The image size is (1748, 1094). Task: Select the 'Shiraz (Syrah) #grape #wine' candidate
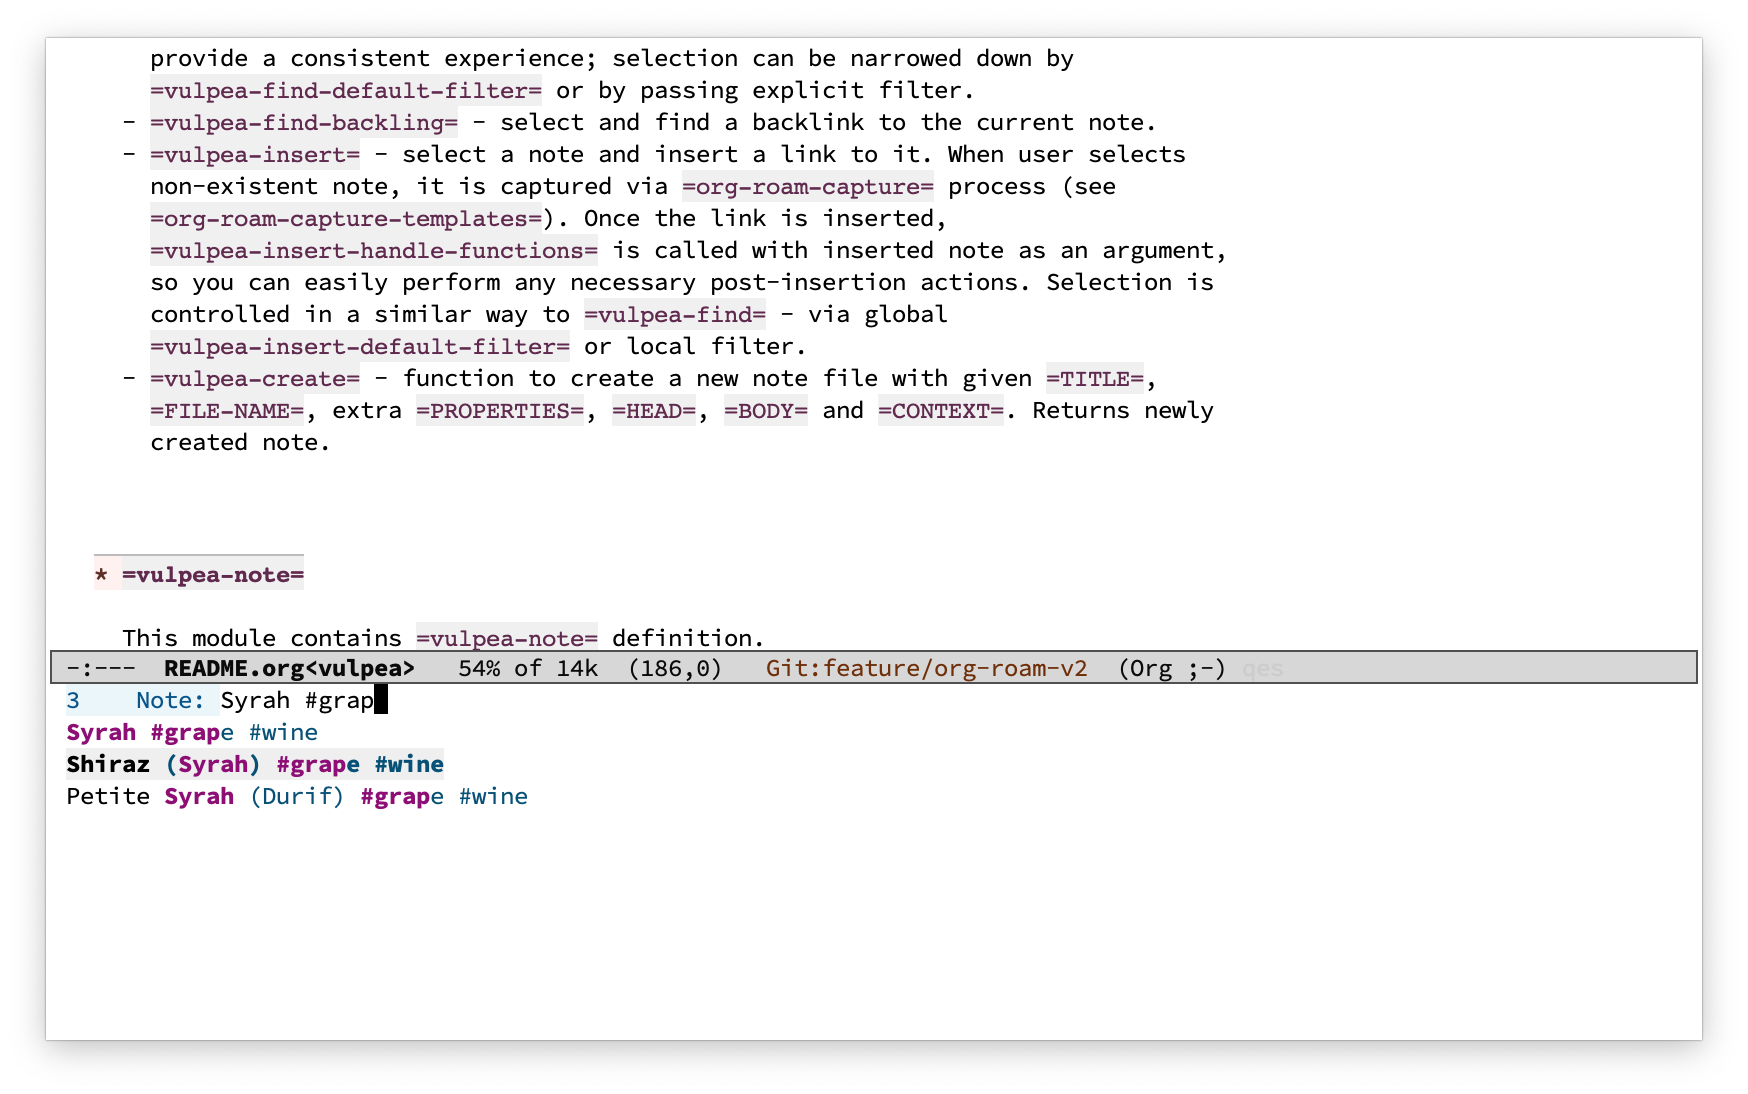[x=255, y=764]
